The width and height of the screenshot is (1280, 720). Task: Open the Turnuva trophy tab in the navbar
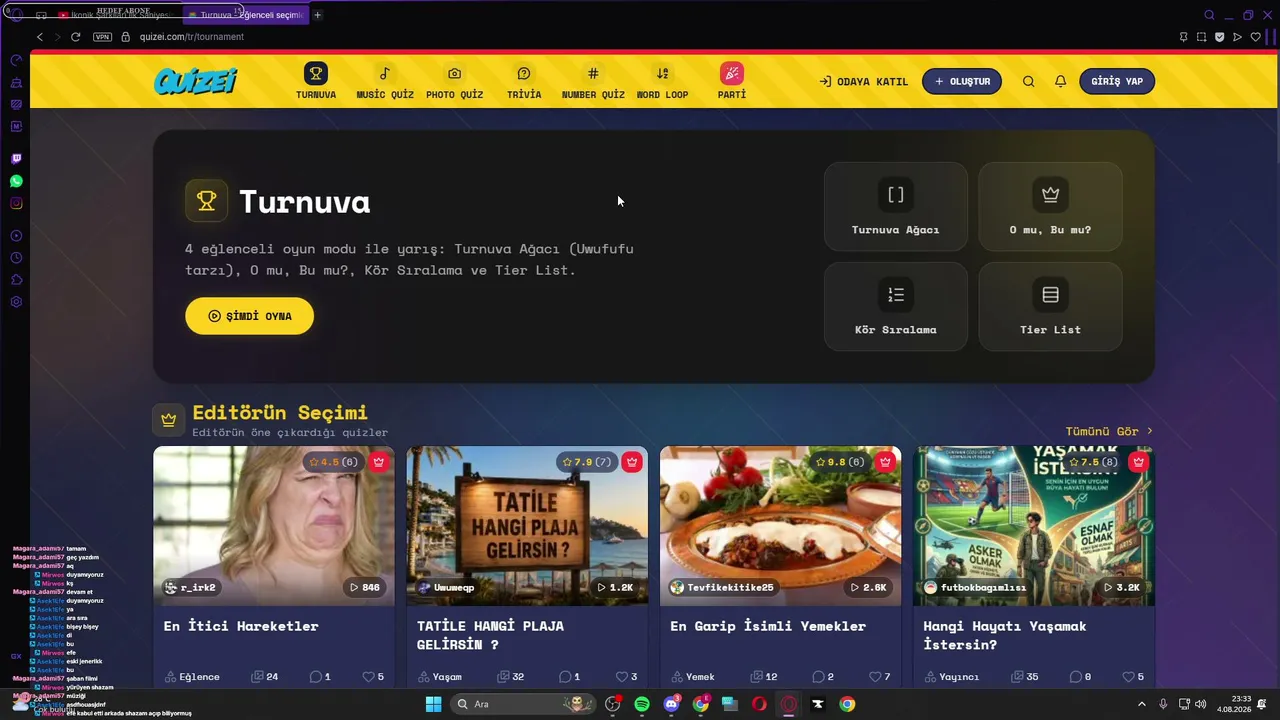coord(316,81)
